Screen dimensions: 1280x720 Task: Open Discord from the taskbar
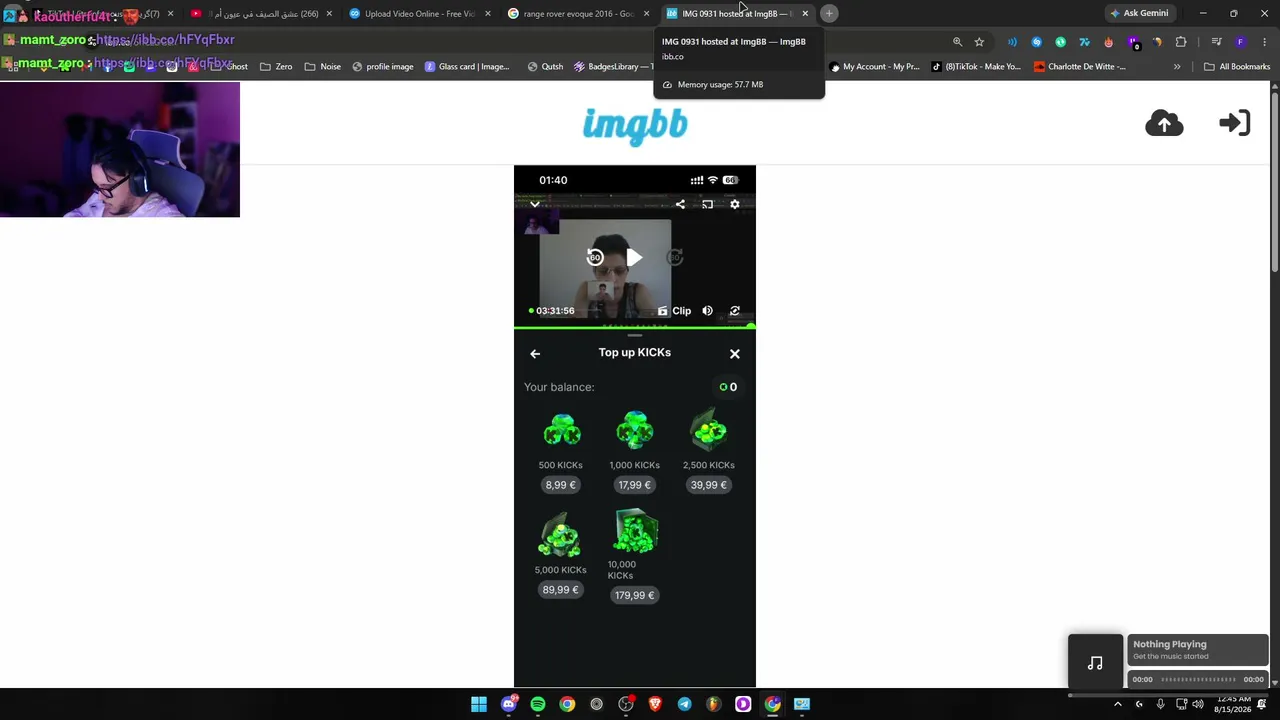(x=509, y=704)
